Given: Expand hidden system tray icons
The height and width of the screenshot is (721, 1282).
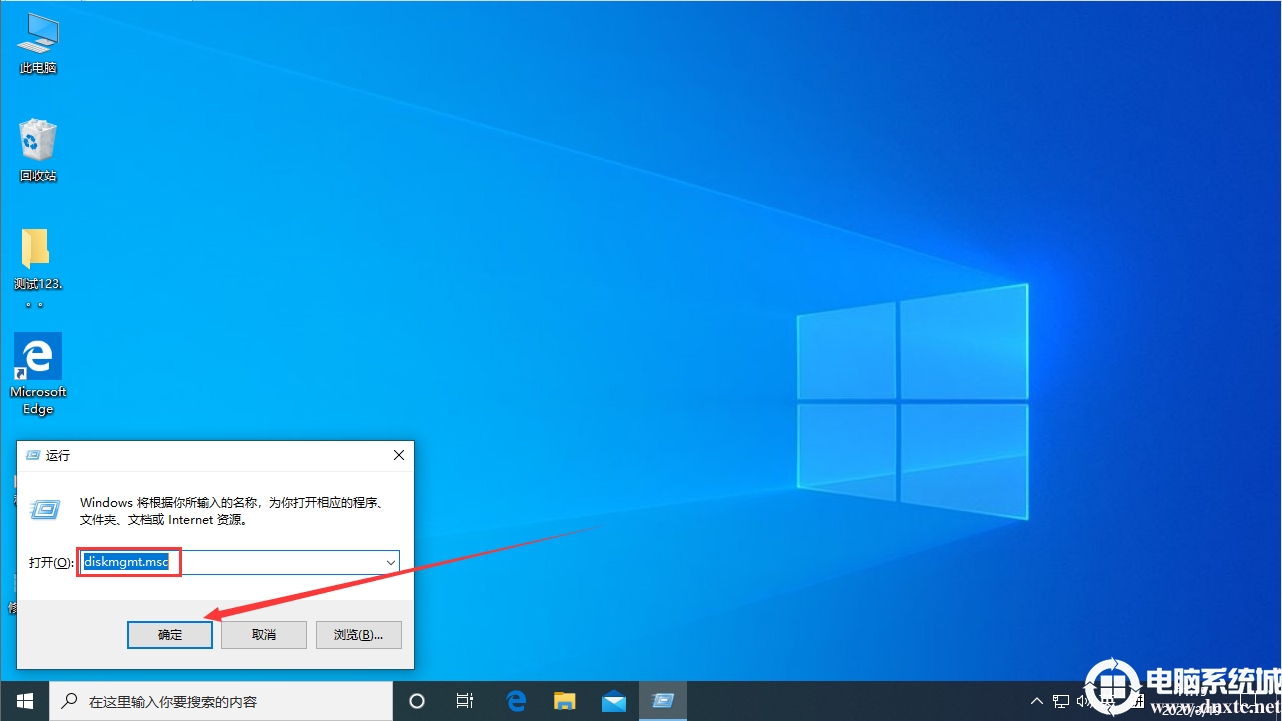Looking at the screenshot, I should tap(1037, 701).
